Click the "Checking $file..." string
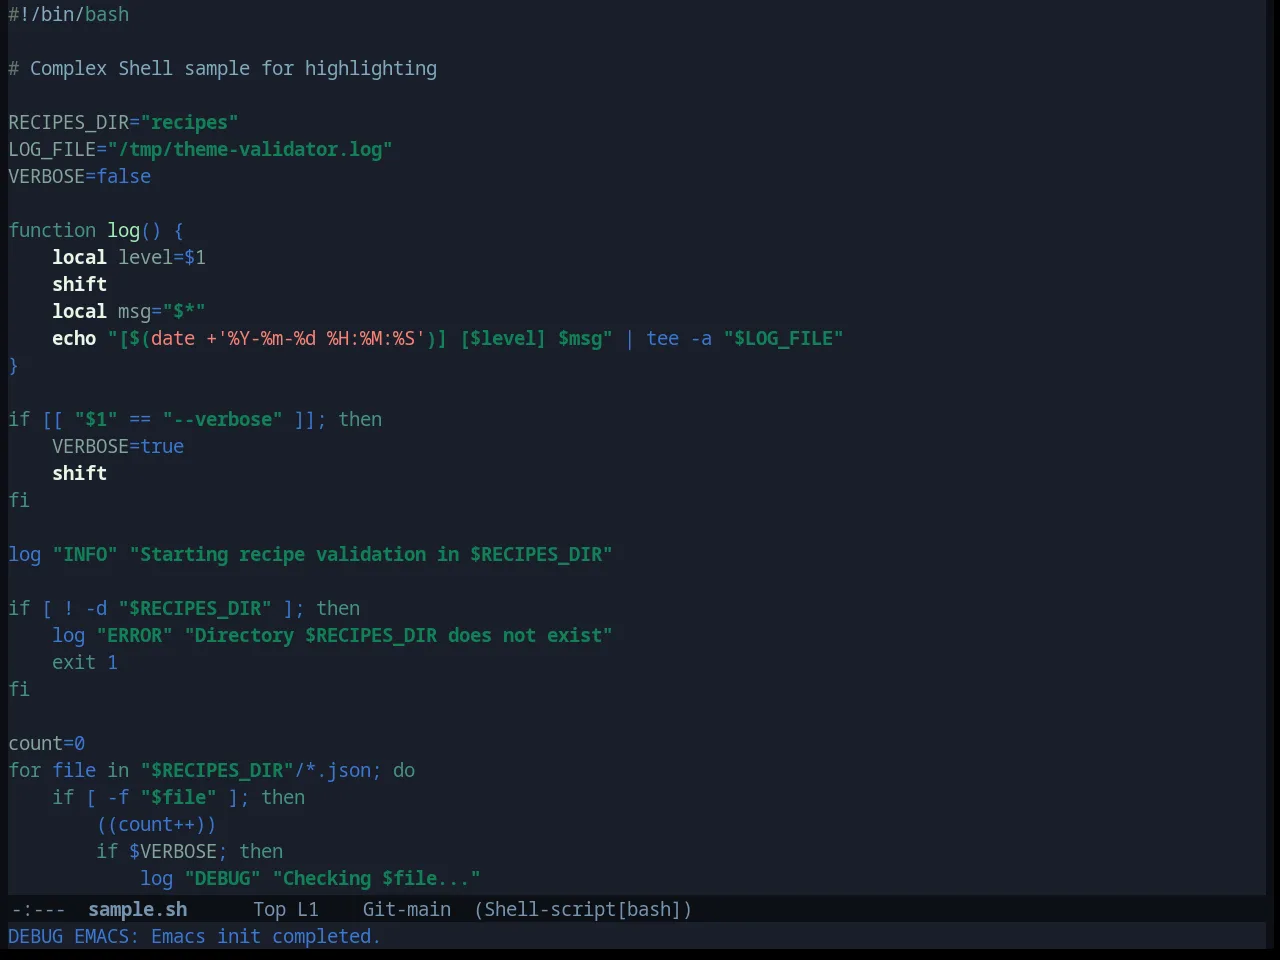Viewport: 1280px width, 960px height. click(377, 878)
